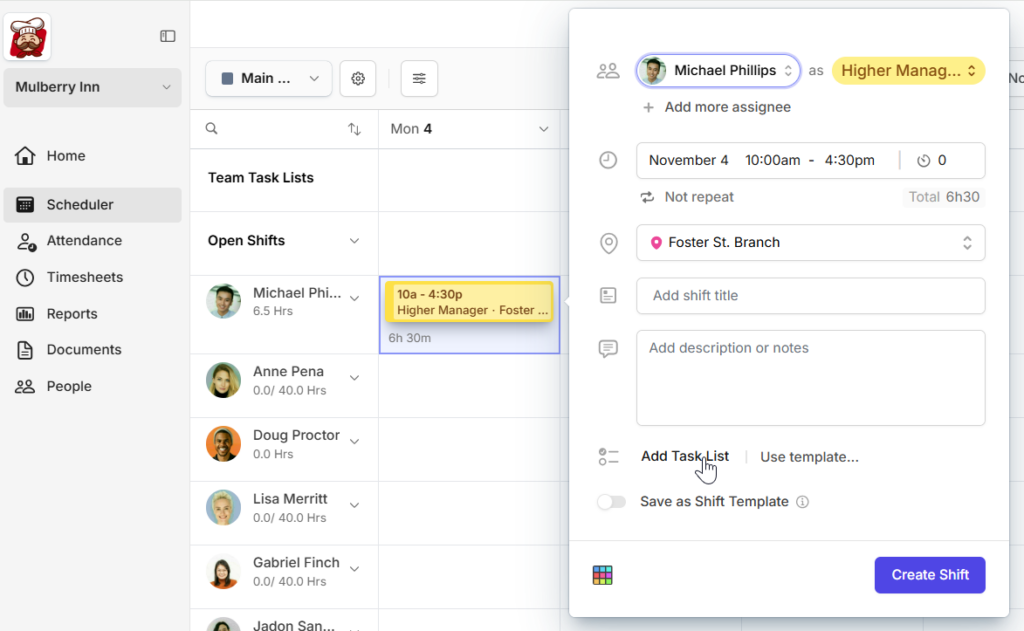The width and height of the screenshot is (1024, 631).
Task: Click the sidebar collapse toggle at top
Action: pyautogui.click(x=168, y=35)
